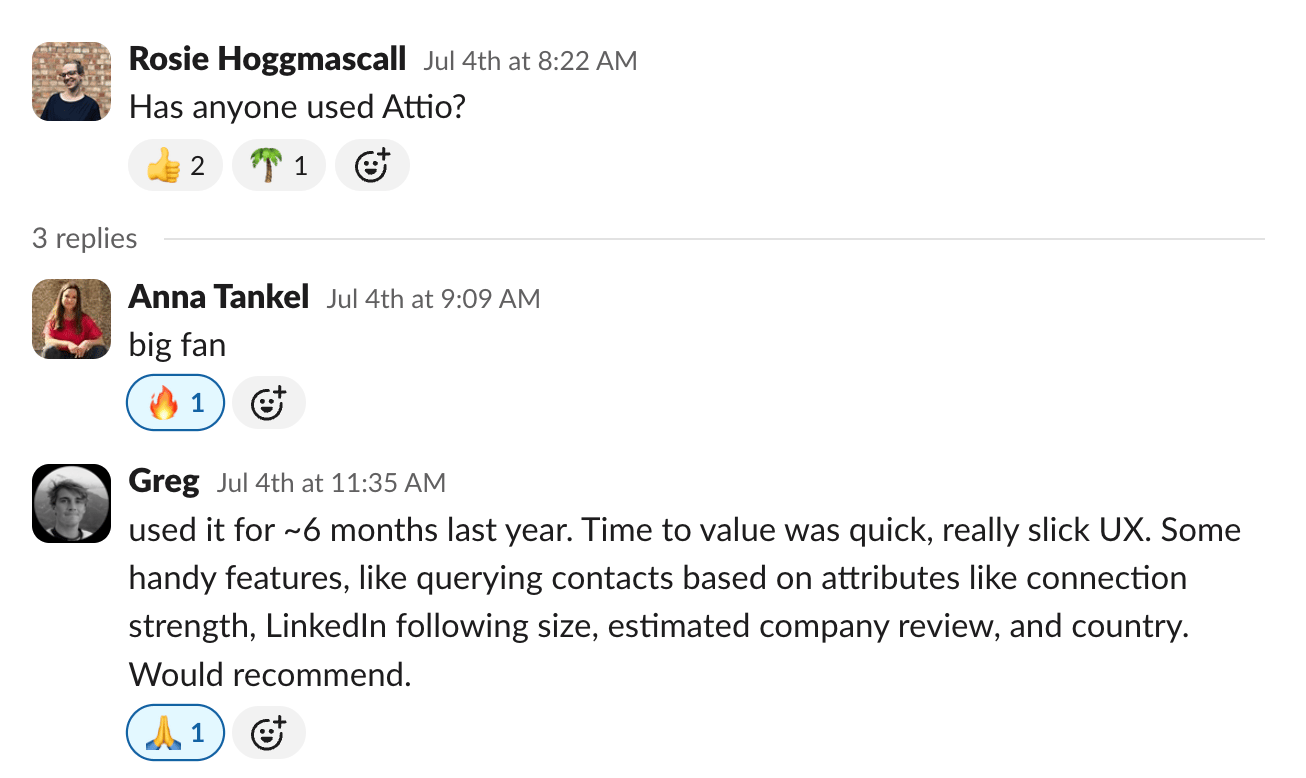
Task: Open the Rosie Hoggmascall name link
Action: [267, 59]
